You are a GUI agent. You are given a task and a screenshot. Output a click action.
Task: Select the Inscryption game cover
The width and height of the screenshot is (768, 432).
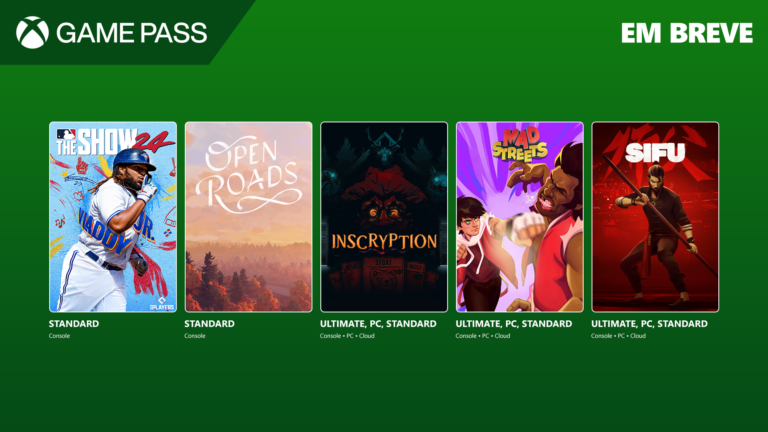(x=384, y=217)
